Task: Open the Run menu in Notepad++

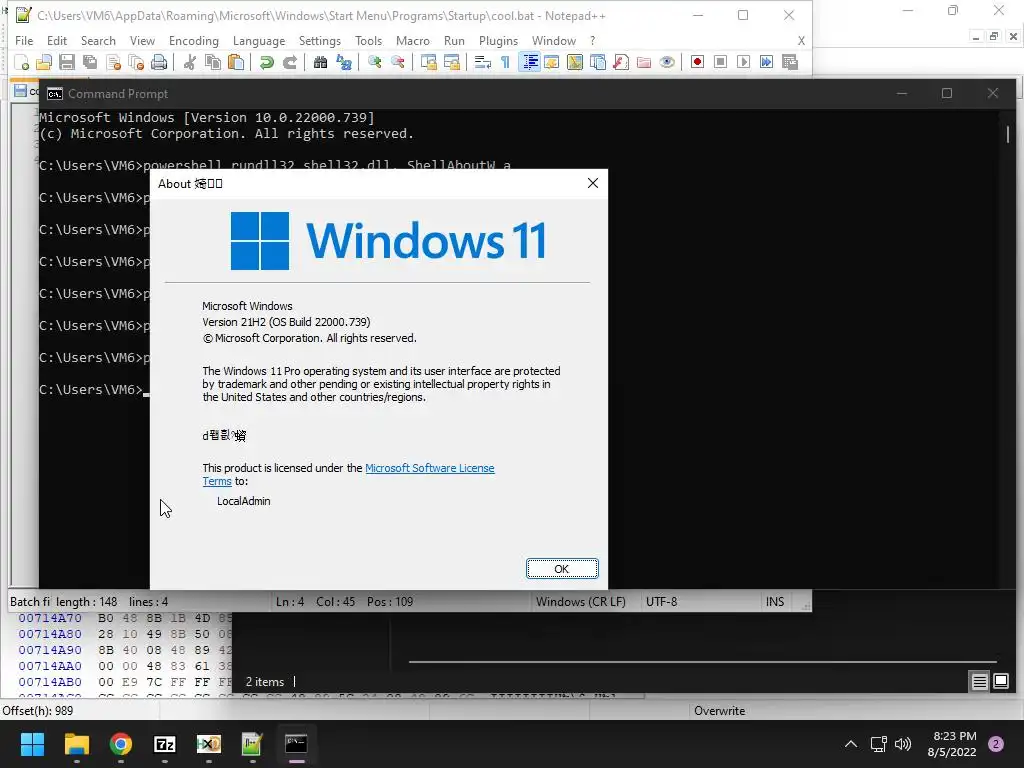Action: point(454,40)
